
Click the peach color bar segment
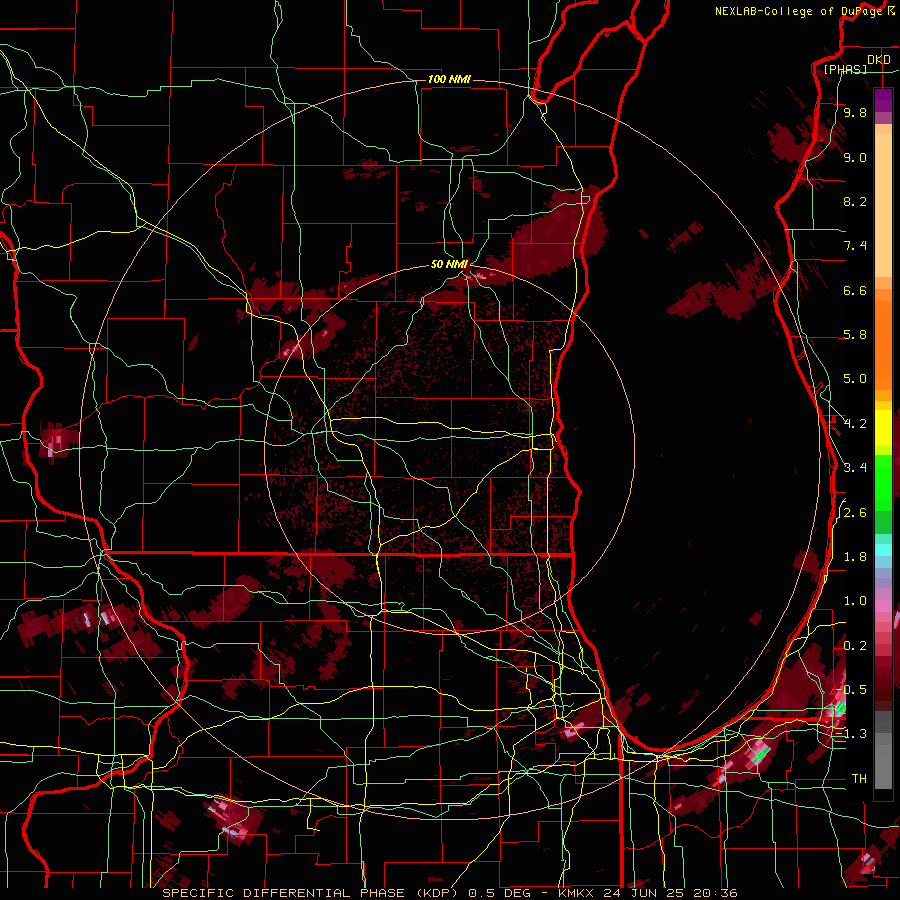[x=883, y=205]
